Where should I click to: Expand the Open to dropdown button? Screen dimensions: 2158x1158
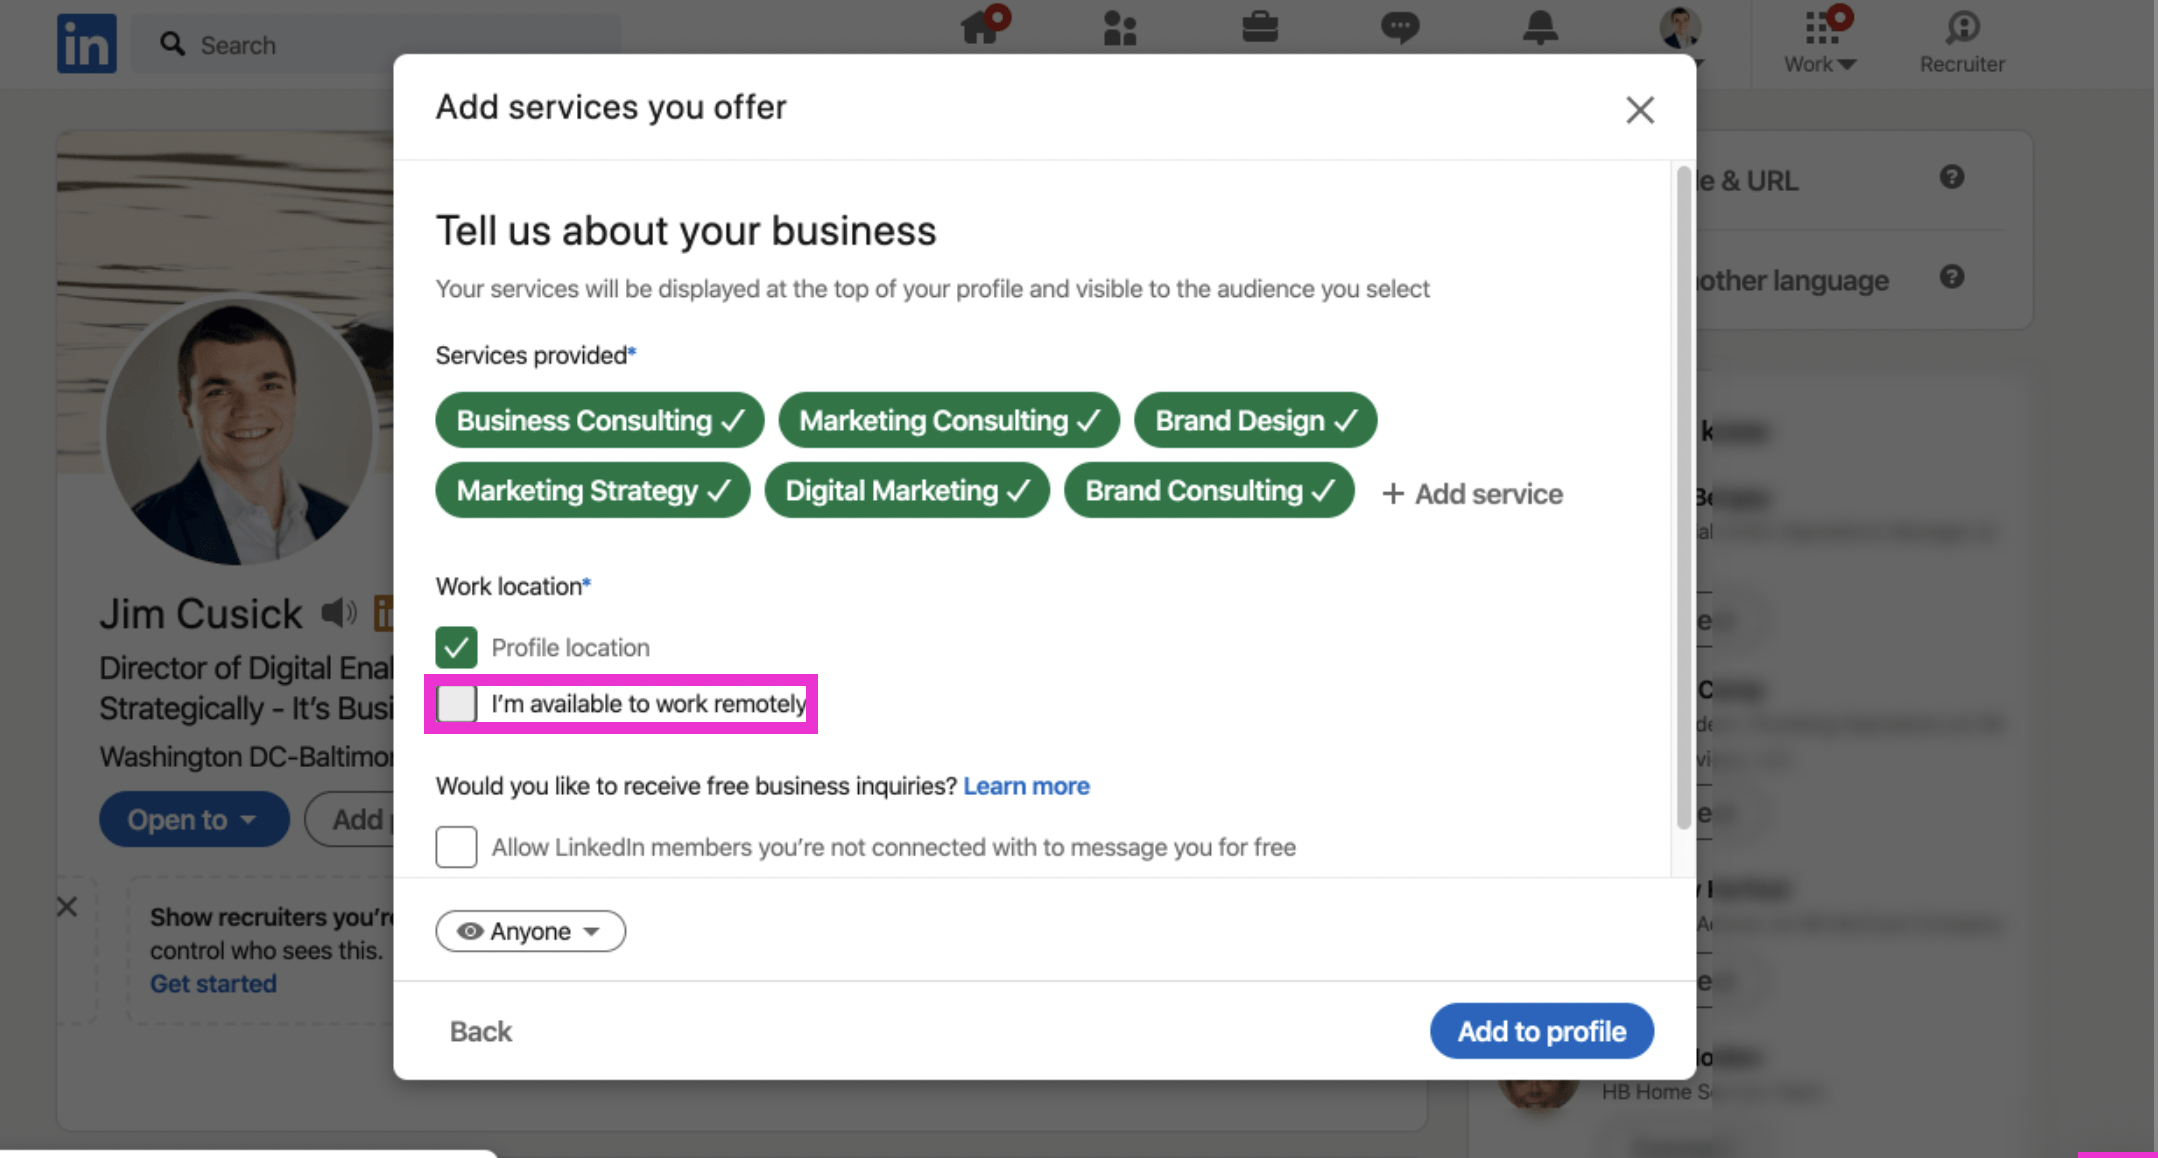pos(193,819)
